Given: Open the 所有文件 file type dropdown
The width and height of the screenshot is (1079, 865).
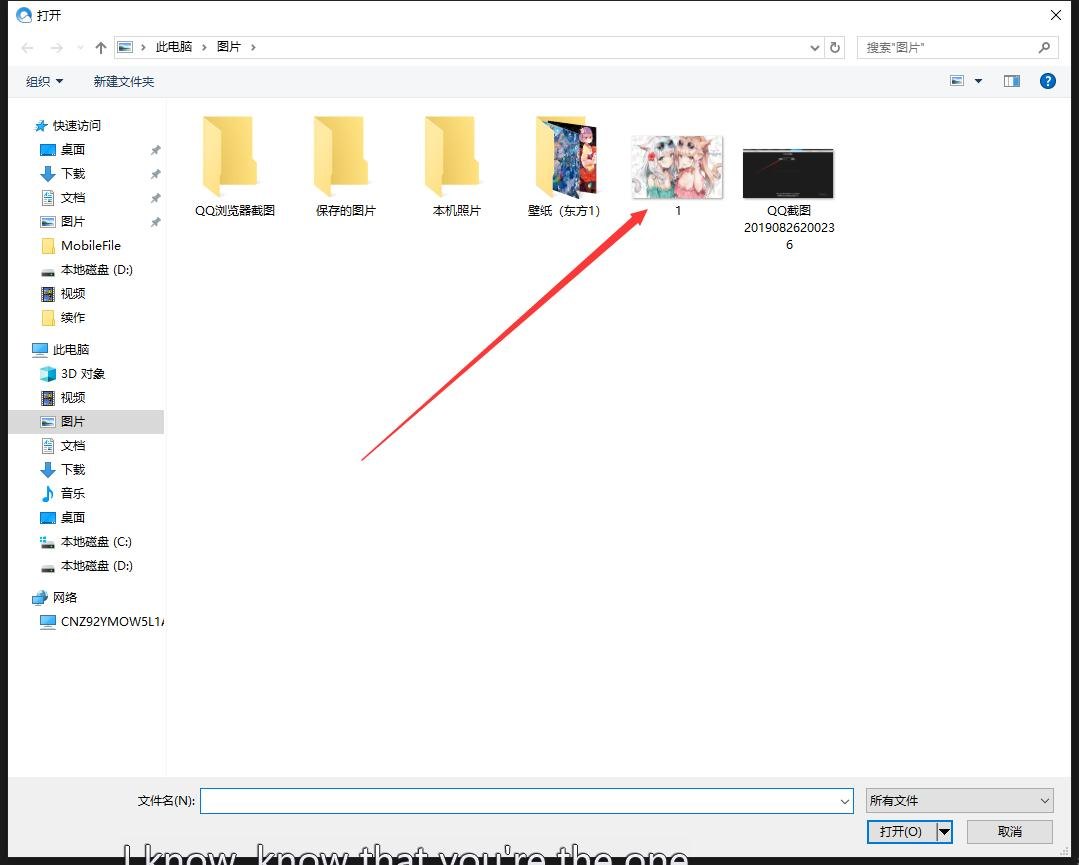Looking at the screenshot, I should click(x=960, y=800).
